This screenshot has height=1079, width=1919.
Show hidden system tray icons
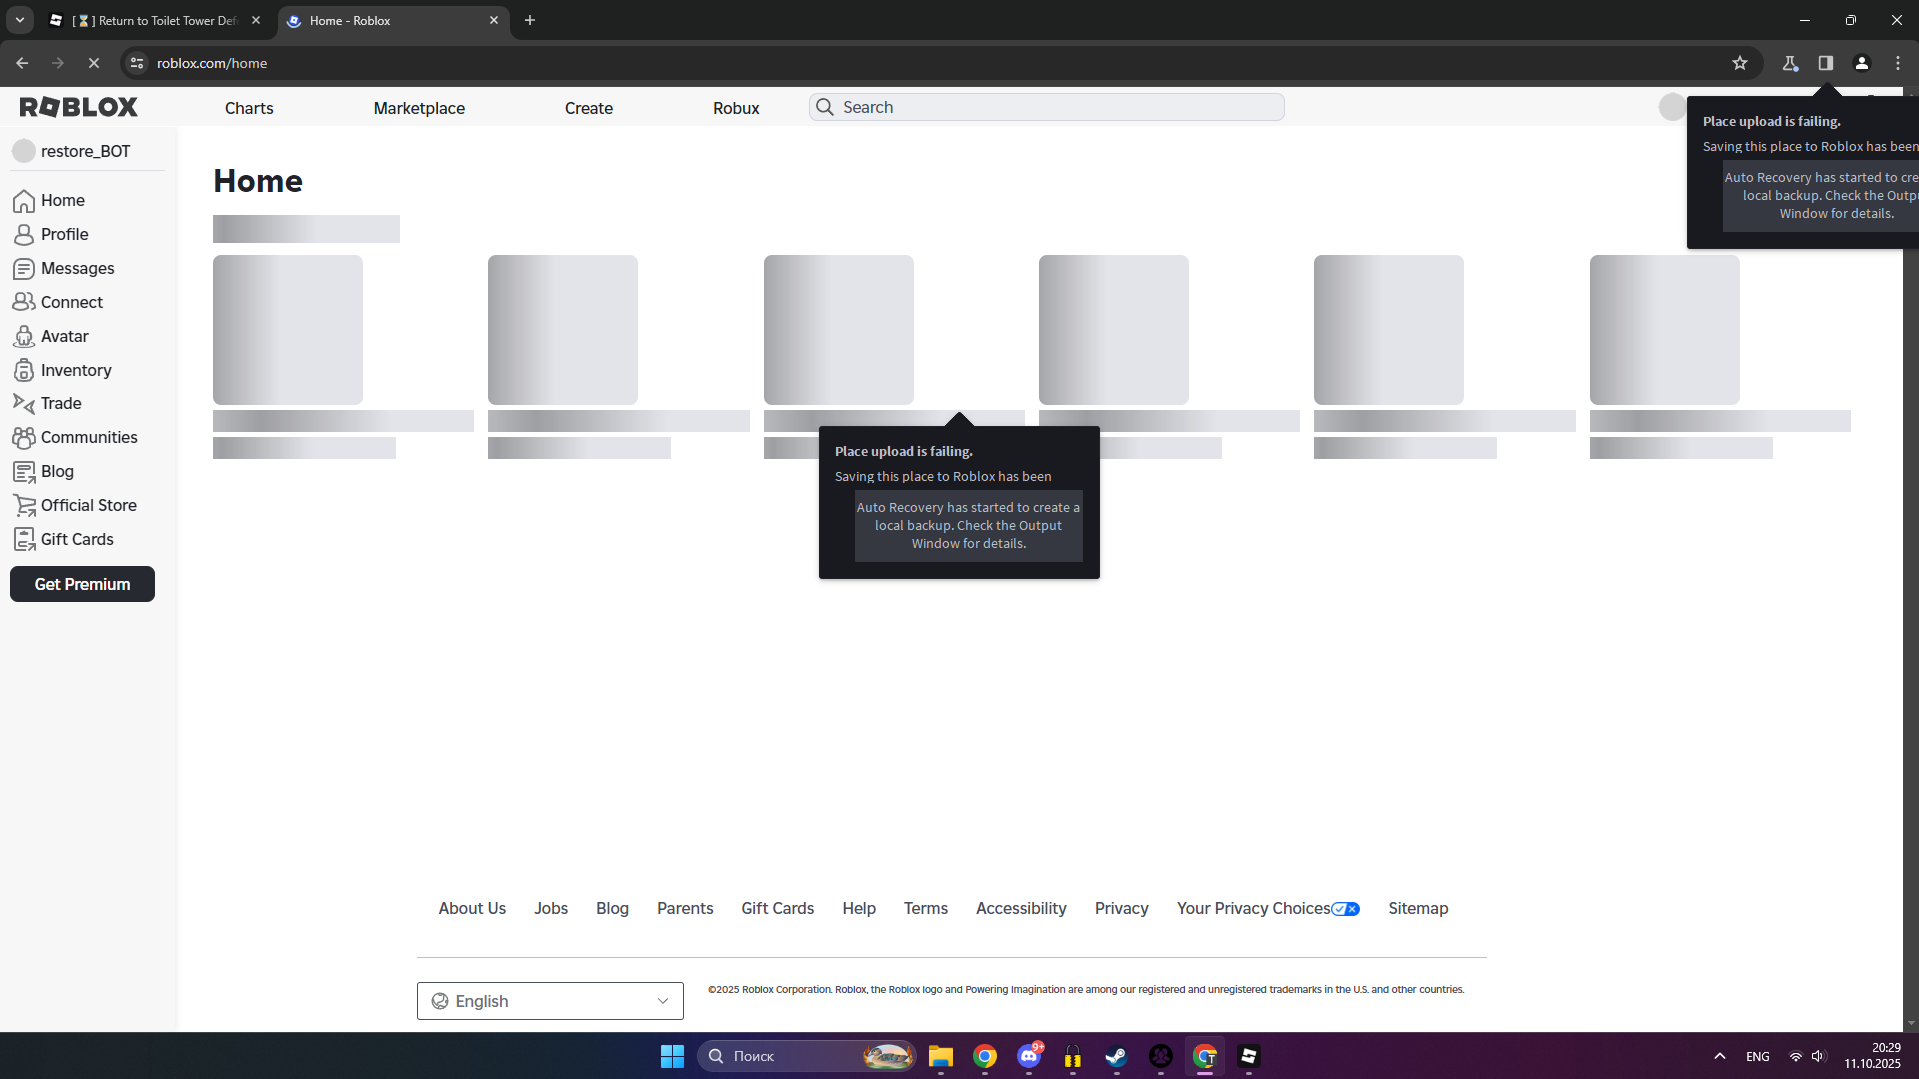(x=1720, y=1056)
